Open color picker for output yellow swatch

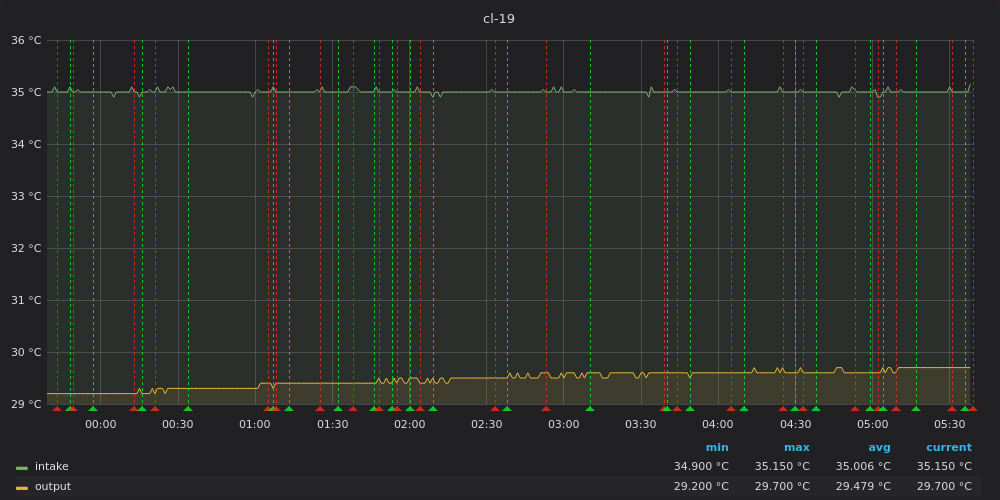(22, 487)
